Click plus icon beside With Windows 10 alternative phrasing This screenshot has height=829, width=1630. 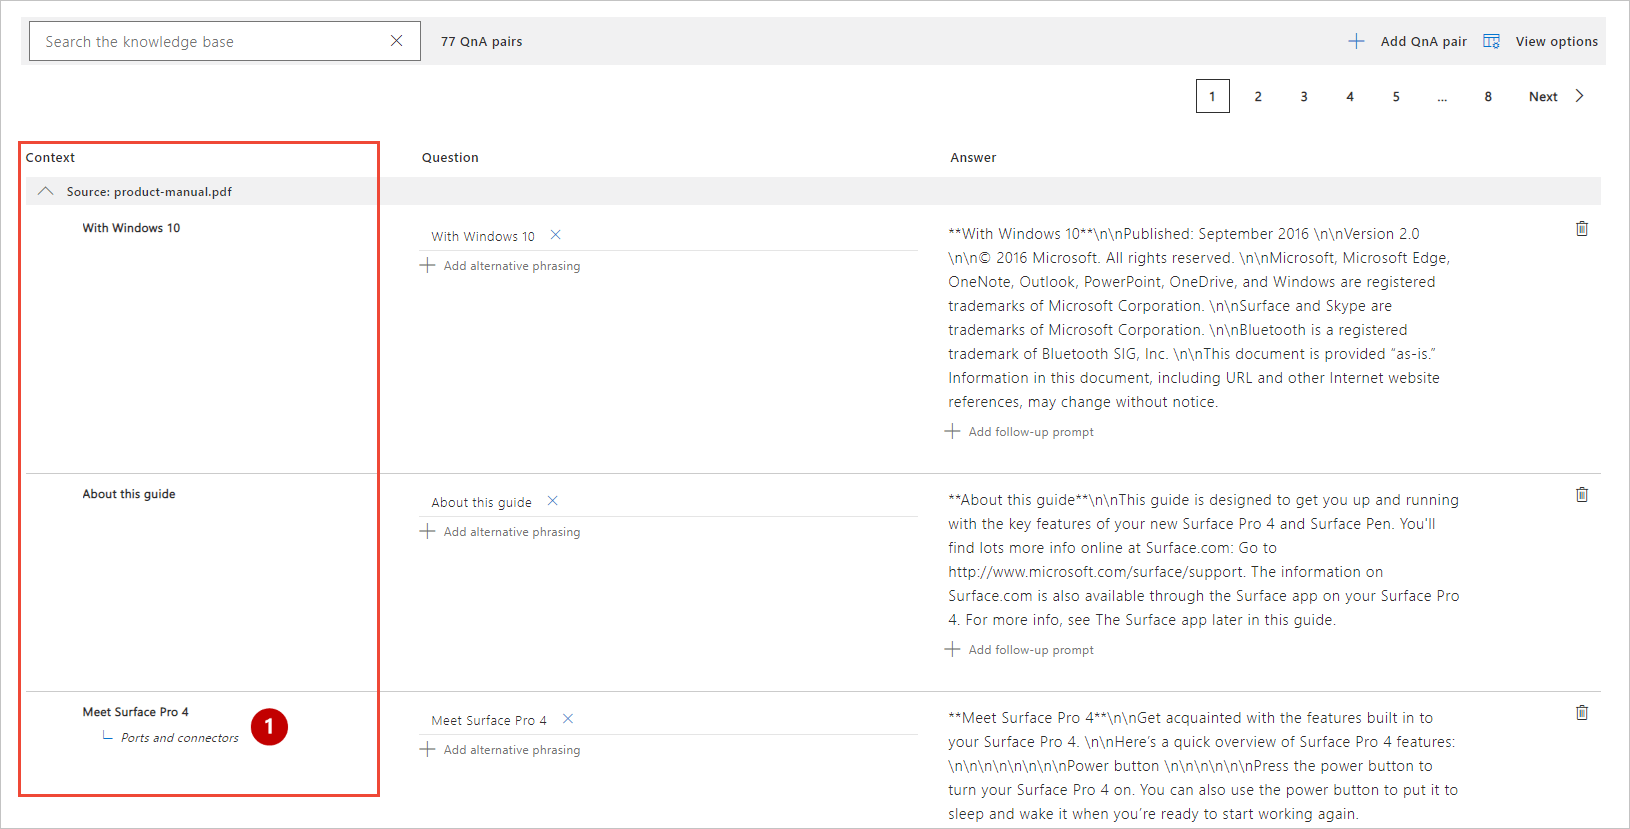427,265
